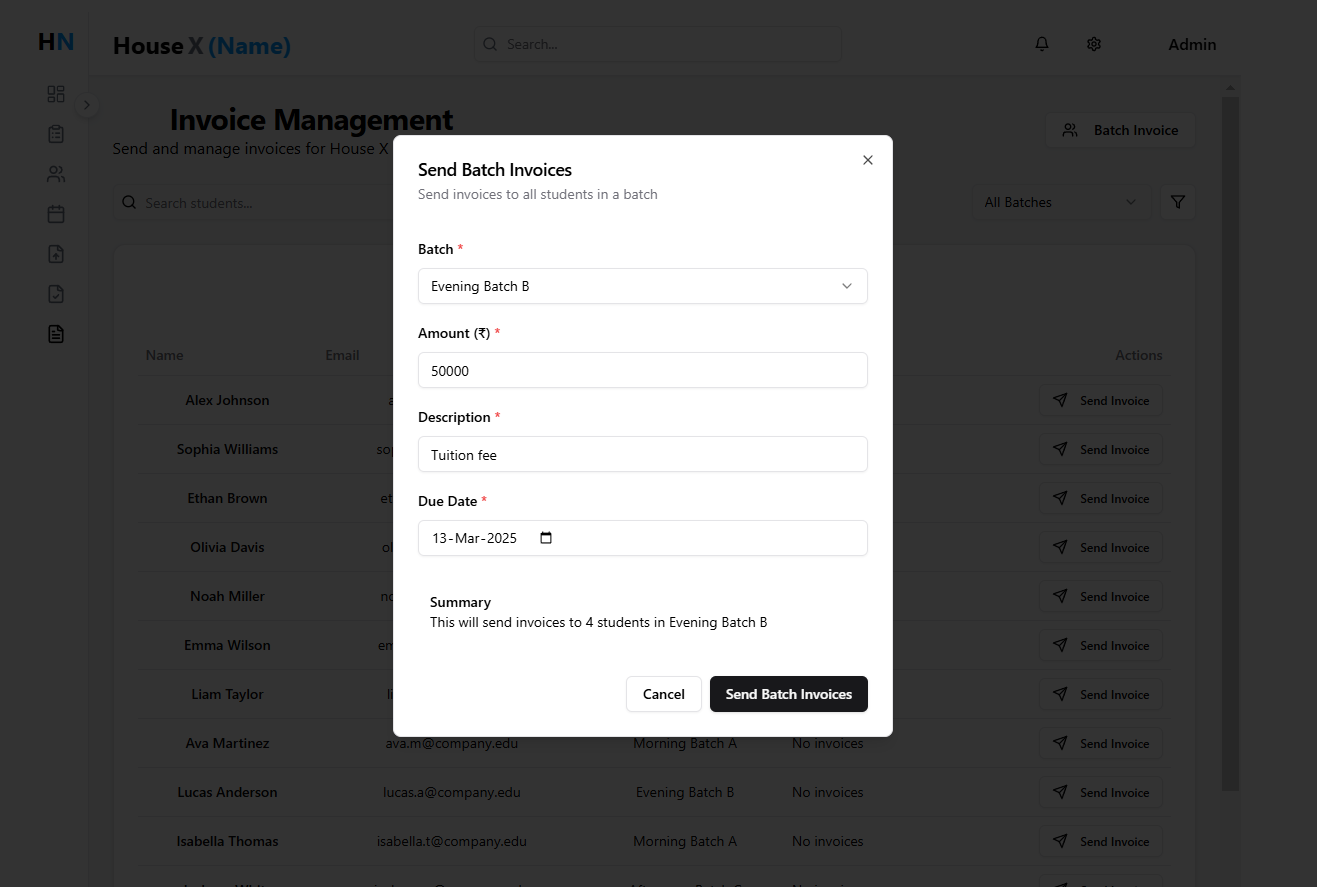
Task: Open the file check icon in sidebar
Action: (56, 294)
